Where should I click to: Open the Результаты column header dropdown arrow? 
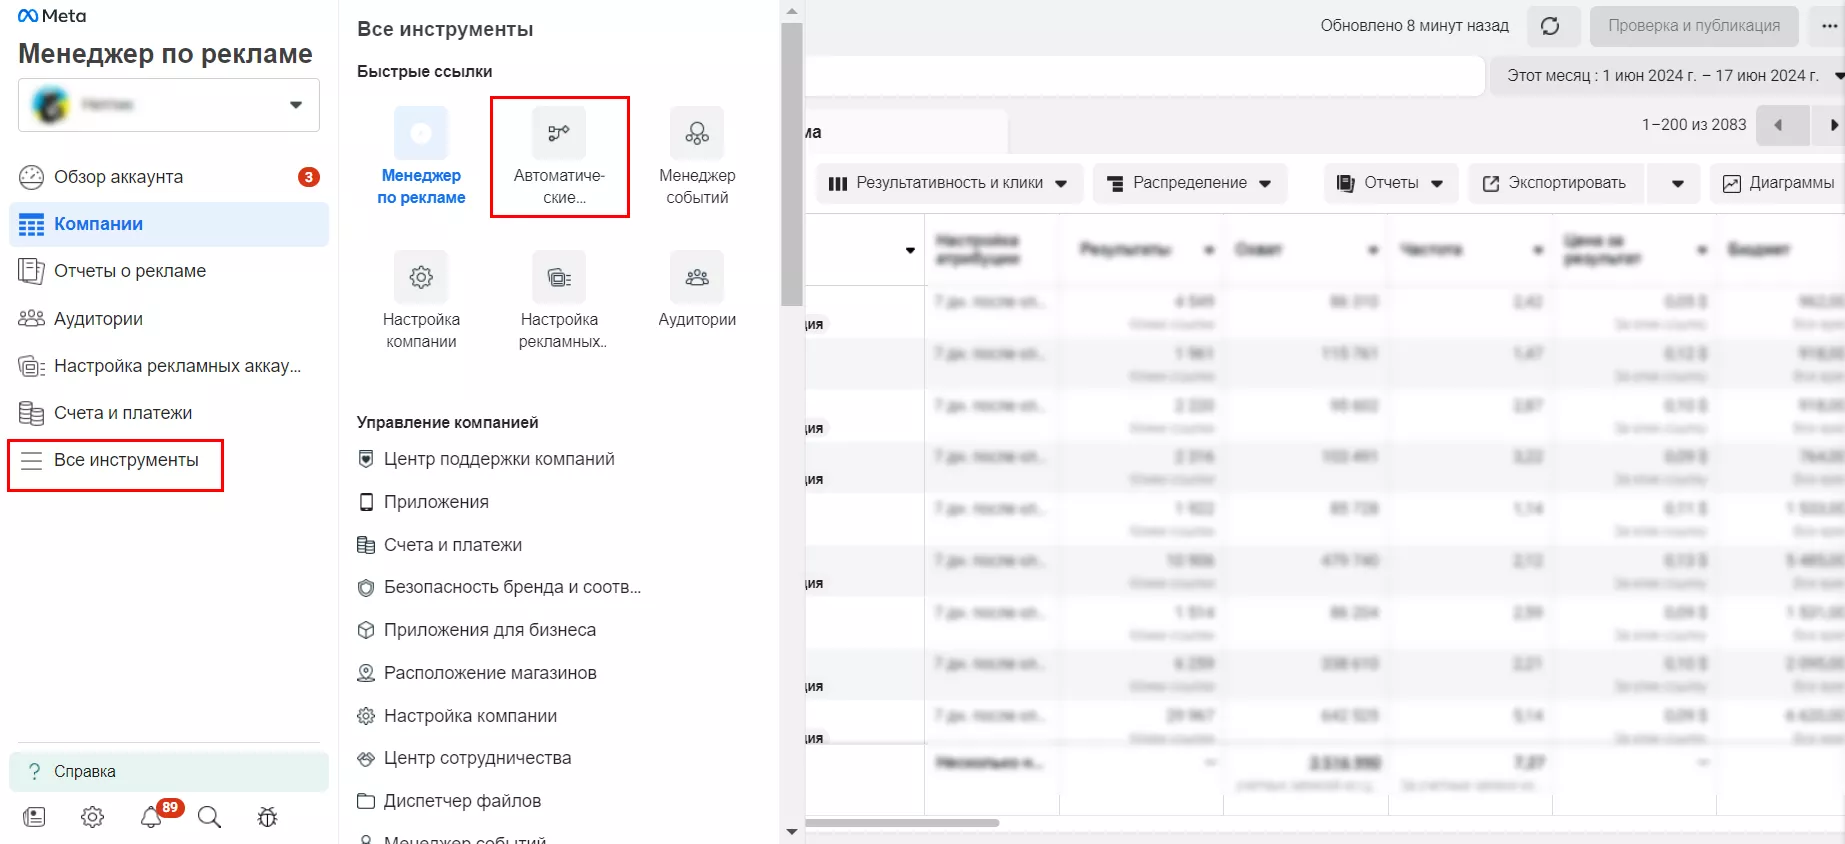click(1209, 250)
